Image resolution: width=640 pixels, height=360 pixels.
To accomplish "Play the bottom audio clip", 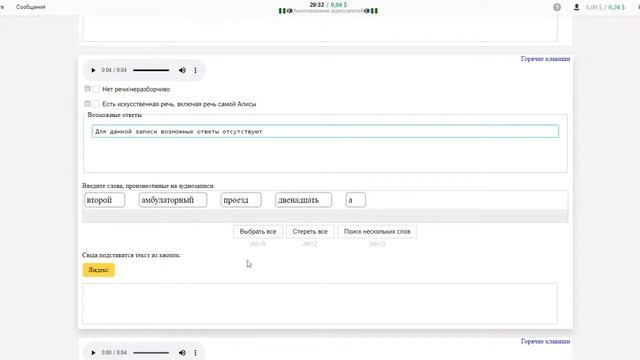I will pos(93,353).
